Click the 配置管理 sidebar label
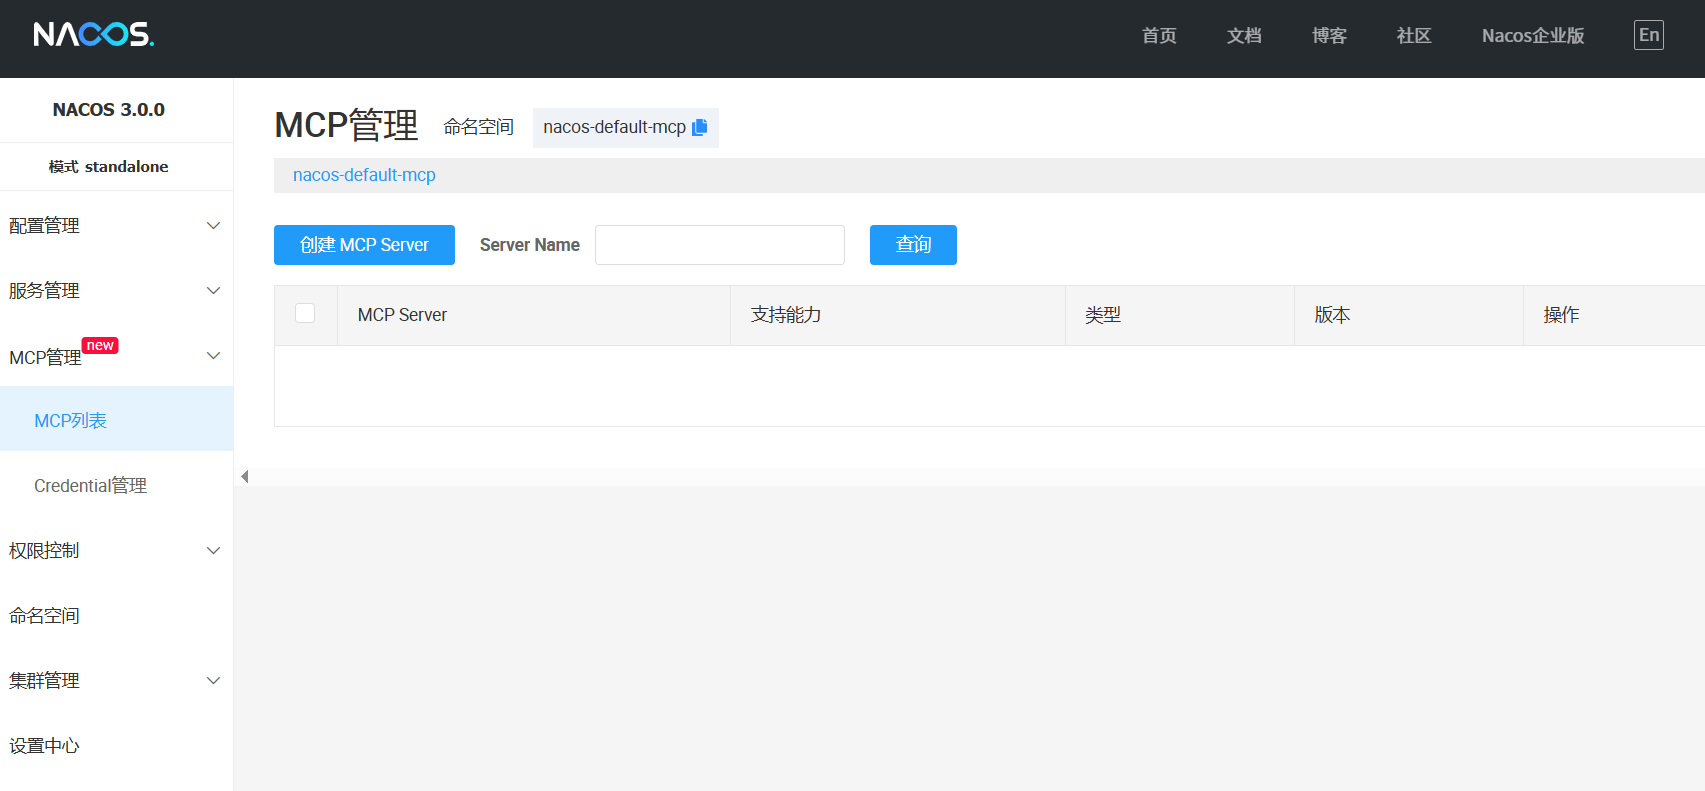Image resolution: width=1705 pixels, height=791 pixels. [44, 226]
